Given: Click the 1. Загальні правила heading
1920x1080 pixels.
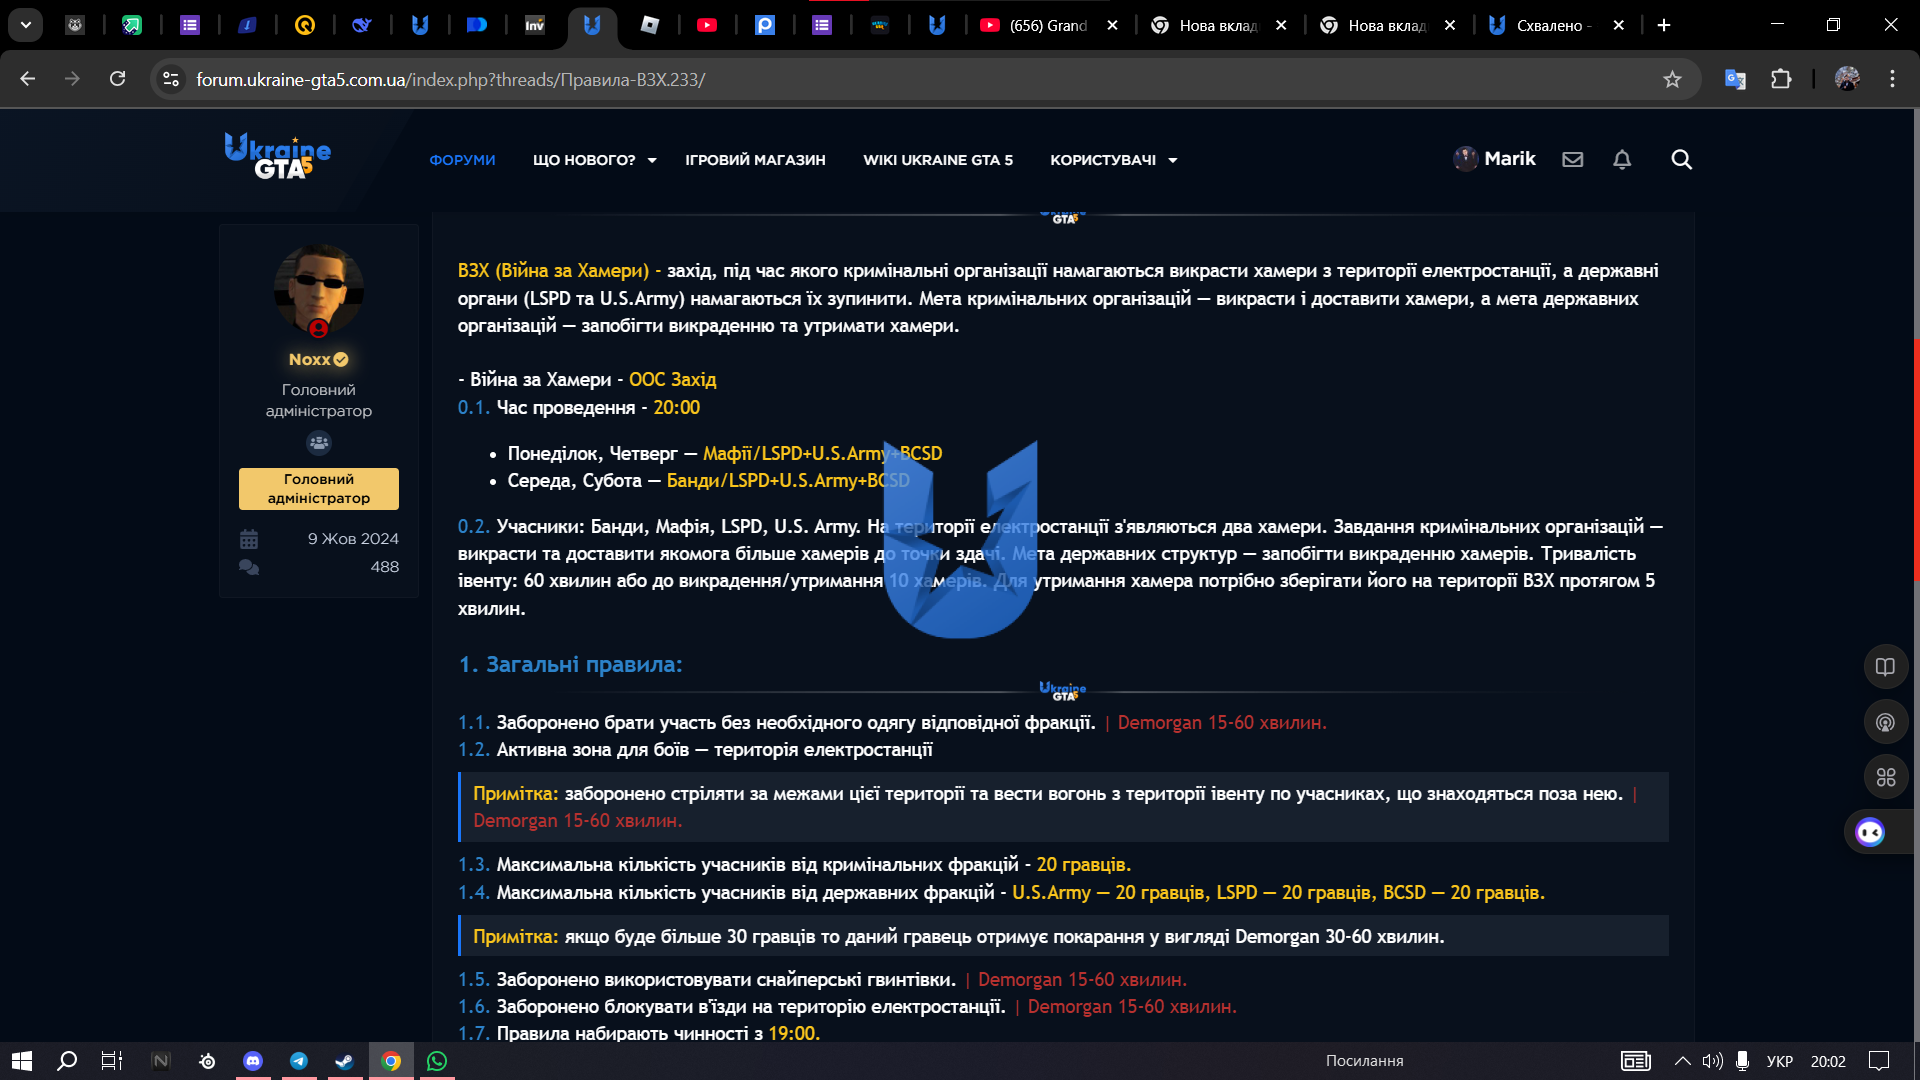Looking at the screenshot, I should tap(570, 664).
